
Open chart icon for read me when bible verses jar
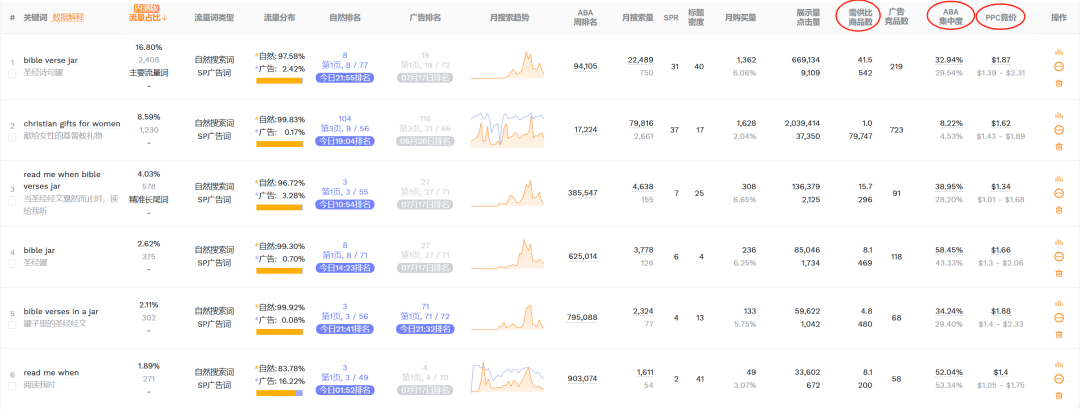point(1059,178)
